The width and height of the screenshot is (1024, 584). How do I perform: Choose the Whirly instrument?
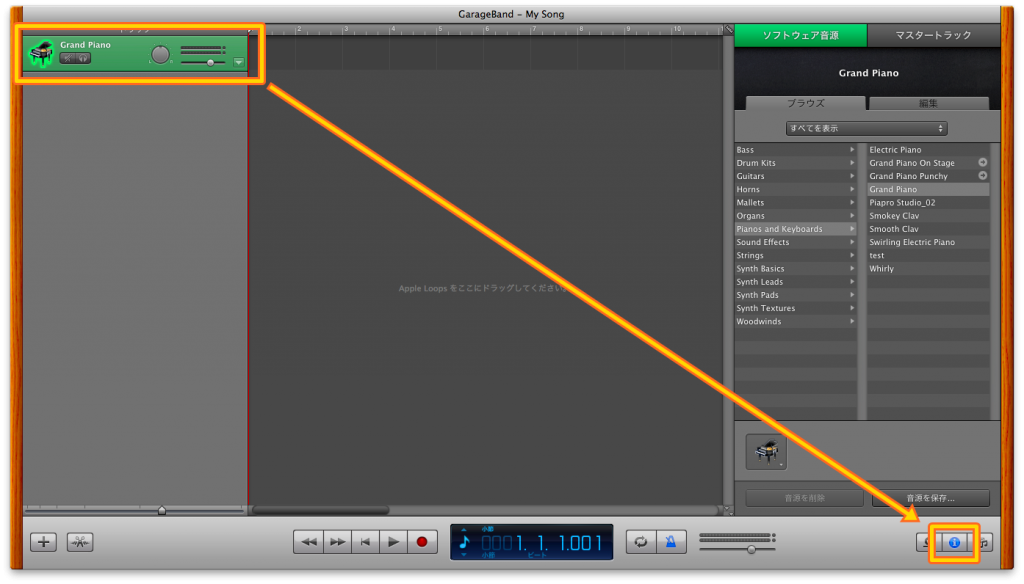tap(928, 268)
